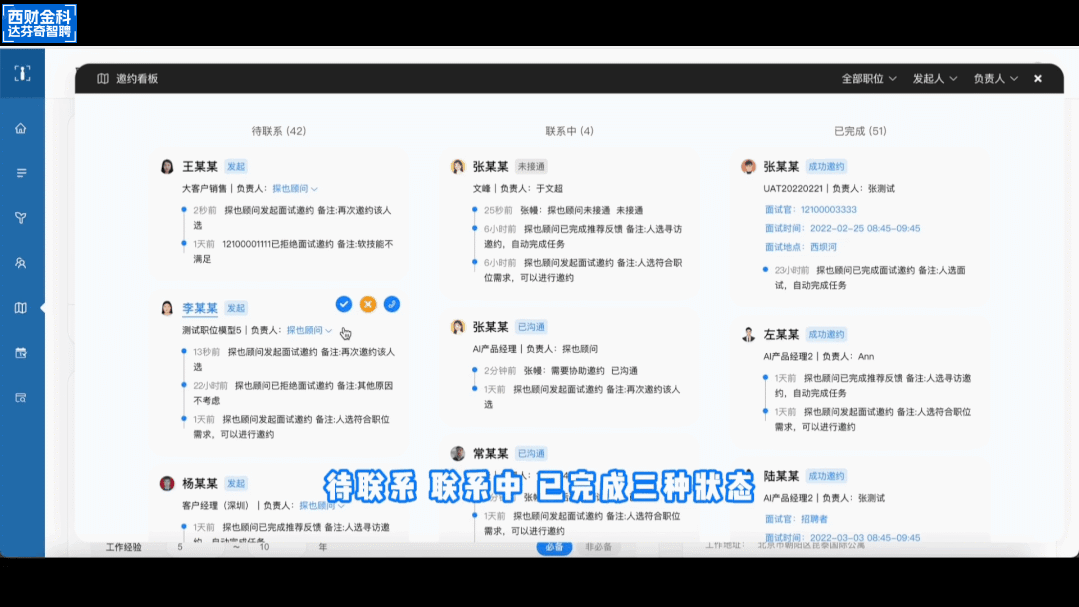Click 2秒前 log entry under 王某某
1079x607 pixels.
pos(292,217)
